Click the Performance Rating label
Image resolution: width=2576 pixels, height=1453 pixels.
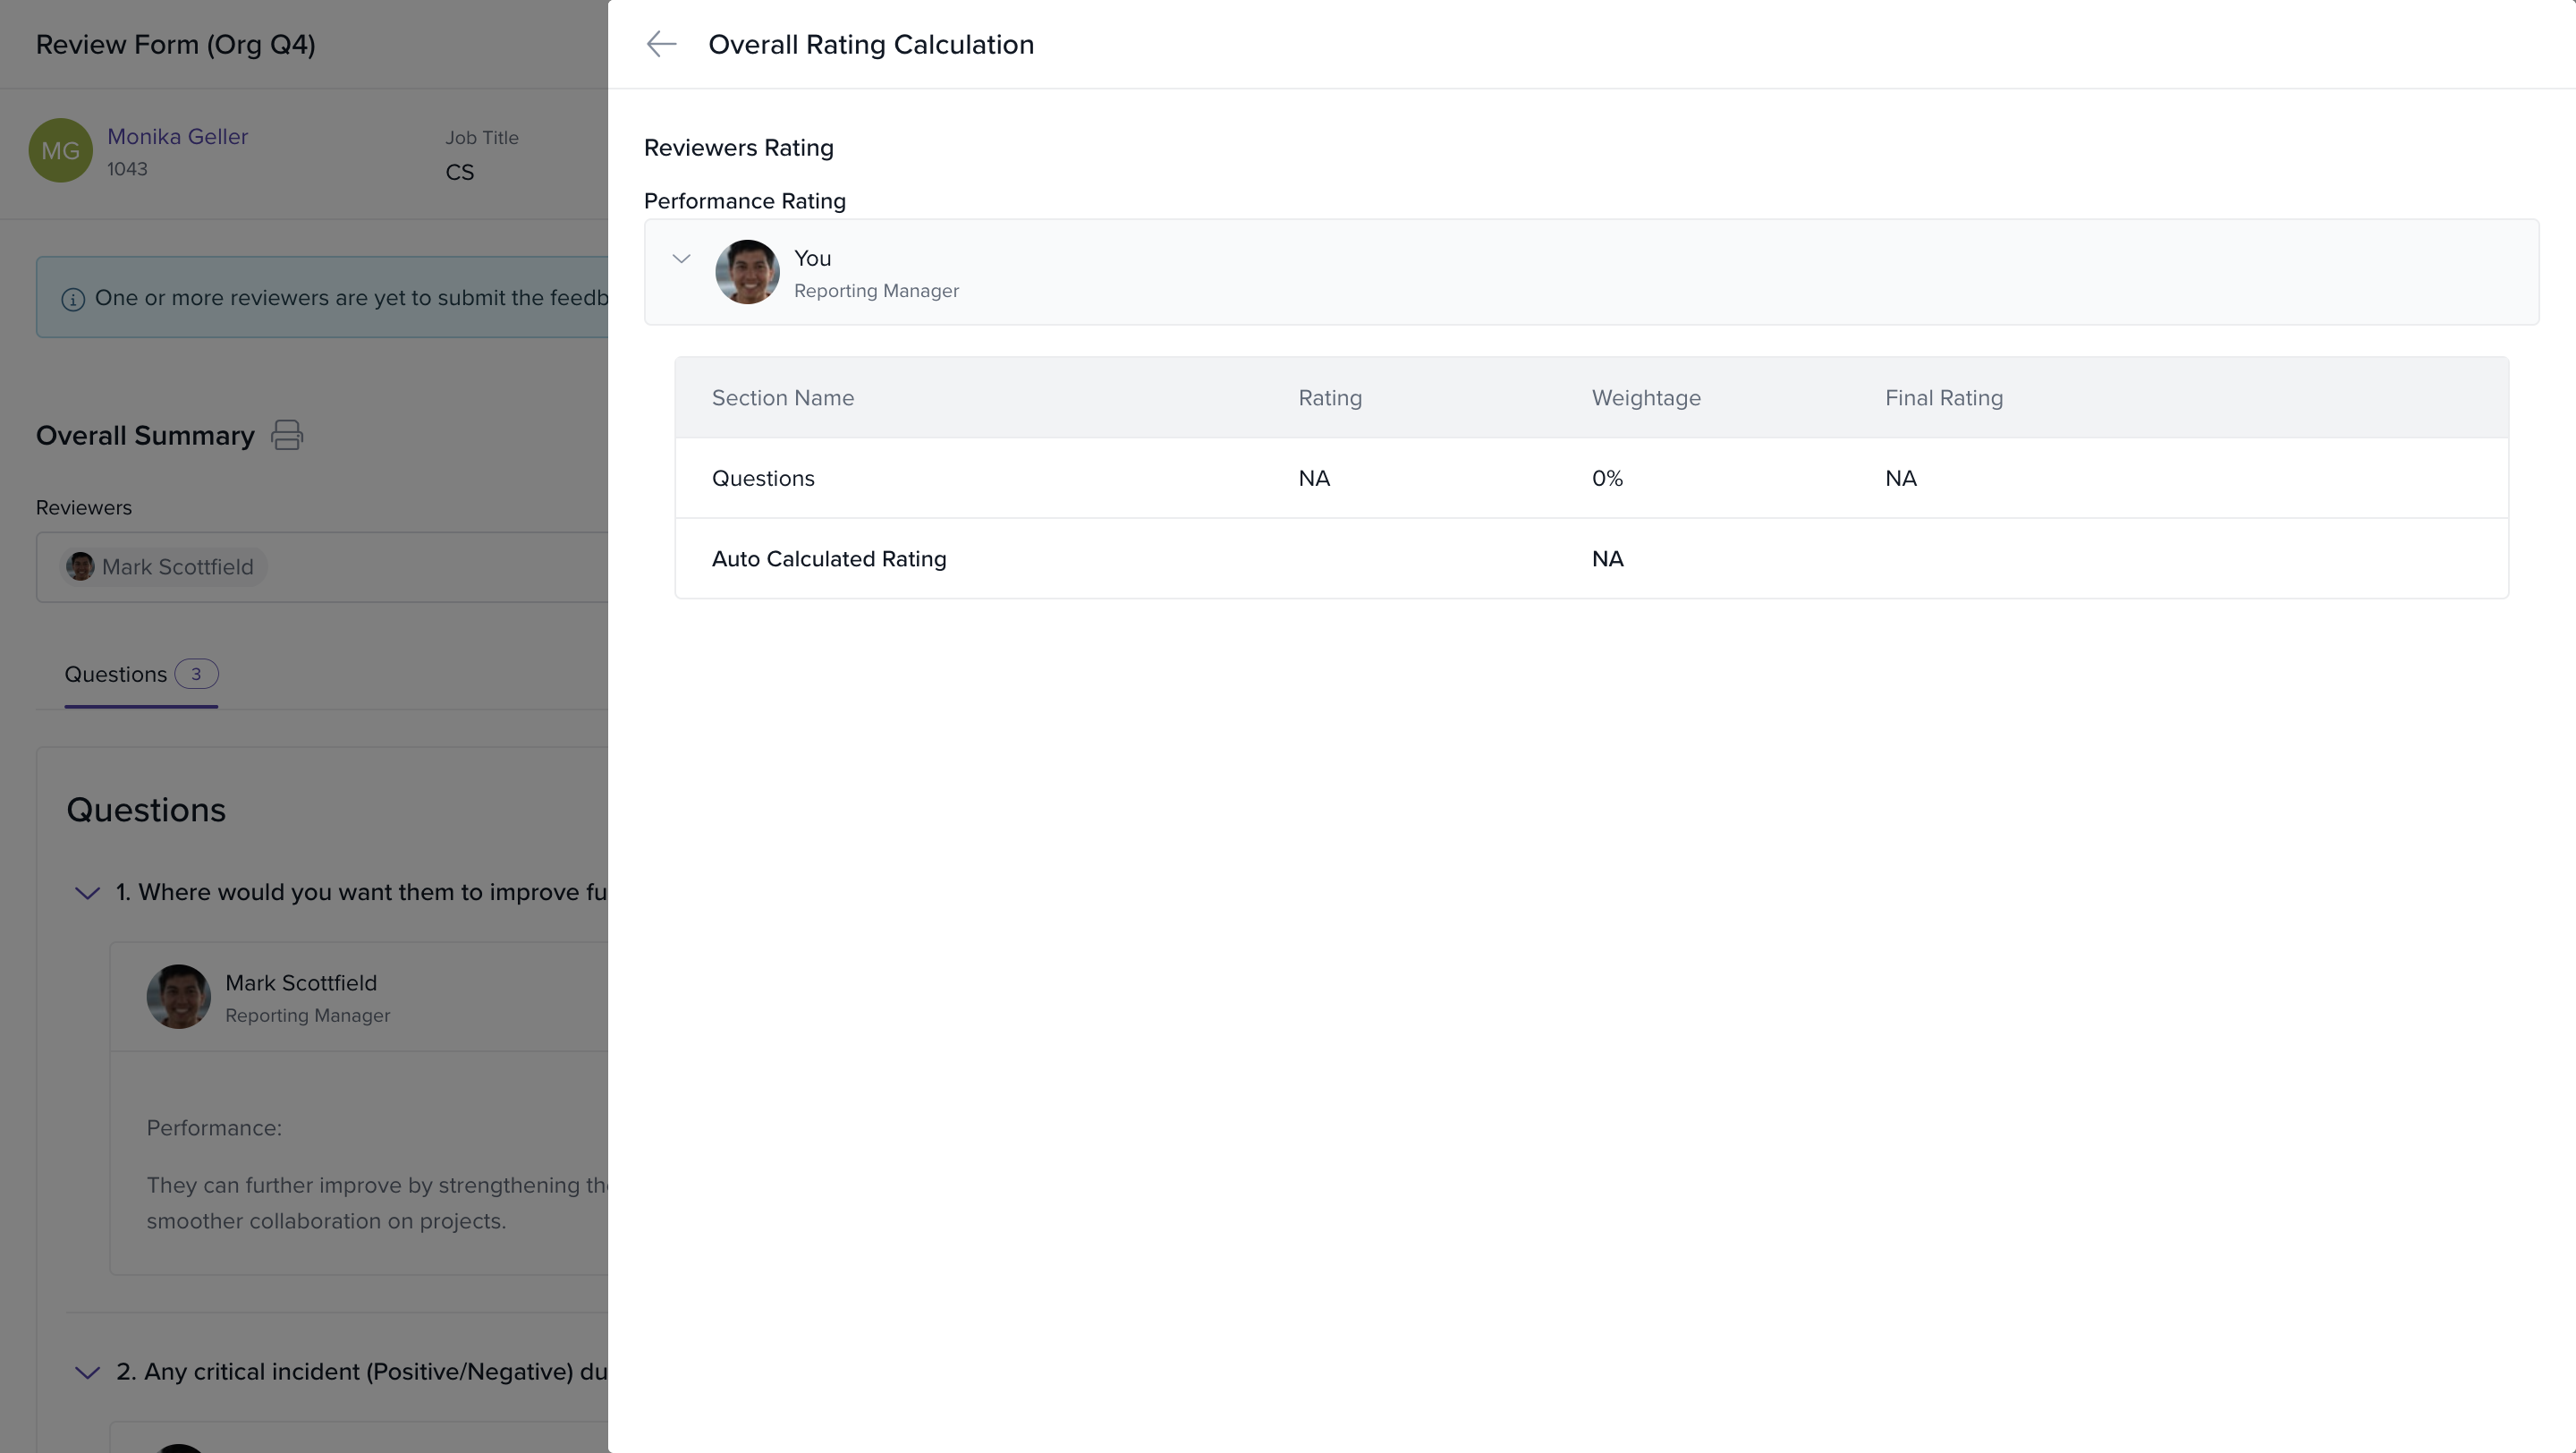745,201
